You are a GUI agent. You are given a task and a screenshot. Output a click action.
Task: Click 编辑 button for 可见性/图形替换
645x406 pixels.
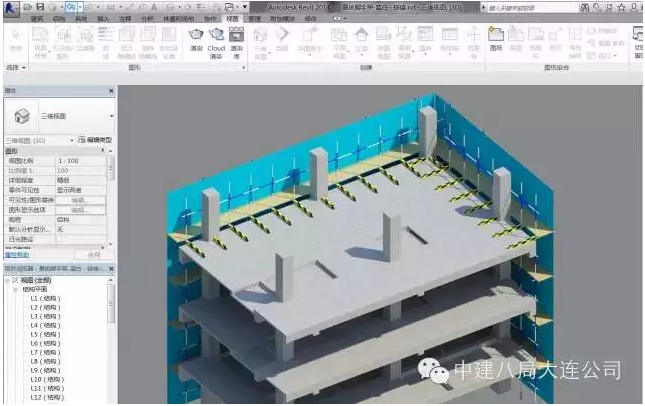tap(79, 200)
